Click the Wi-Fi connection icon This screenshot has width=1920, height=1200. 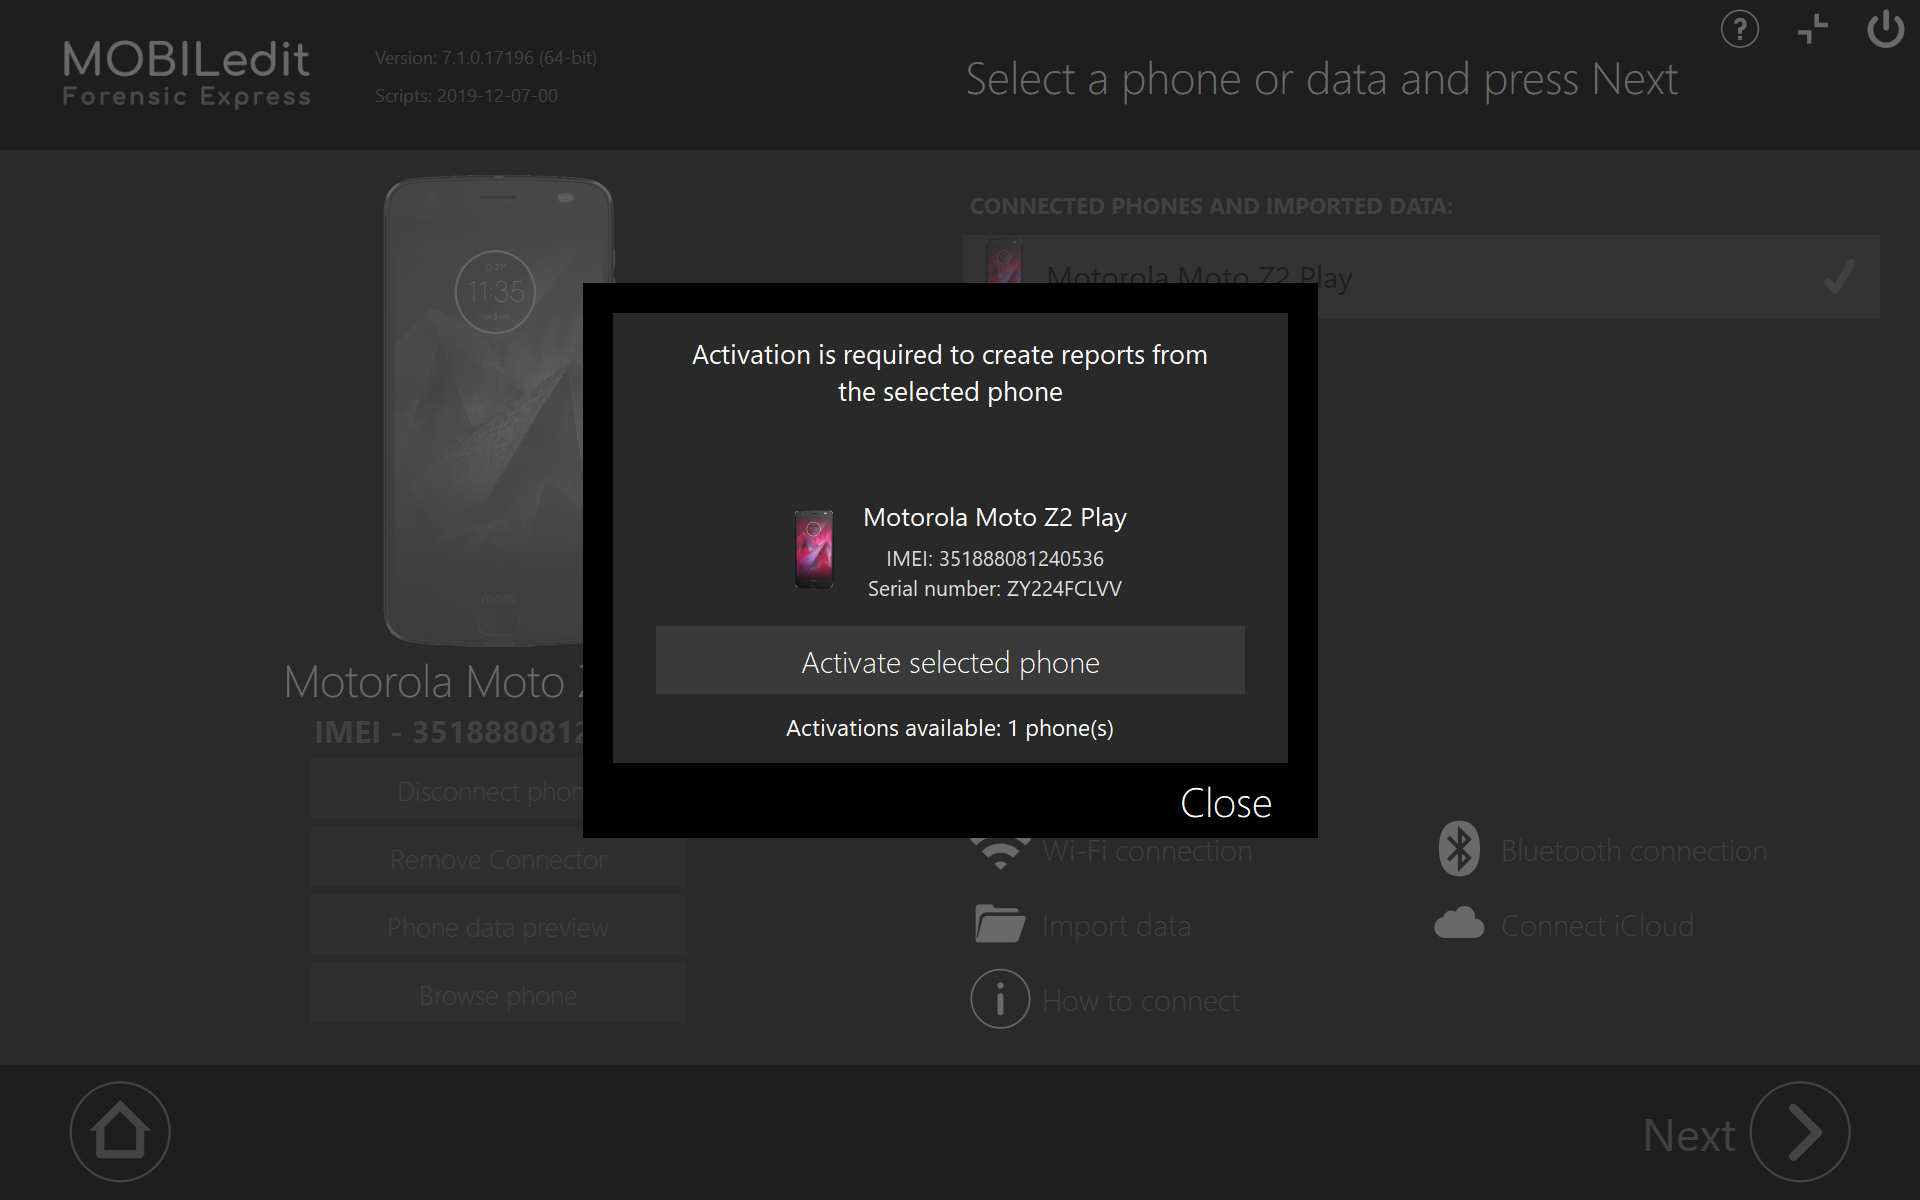click(x=1000, y=853)
